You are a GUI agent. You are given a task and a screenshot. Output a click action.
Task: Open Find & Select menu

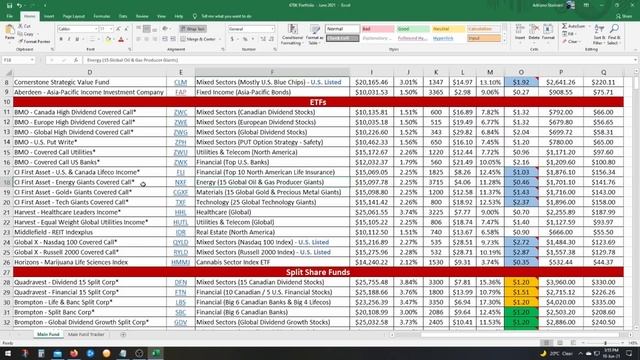tap(614, 34)
